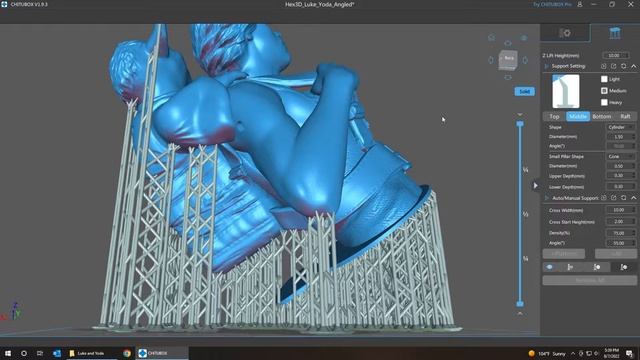640x360 pixels.
Task: Click top handle of the layer slider
Action: (520, 123)
